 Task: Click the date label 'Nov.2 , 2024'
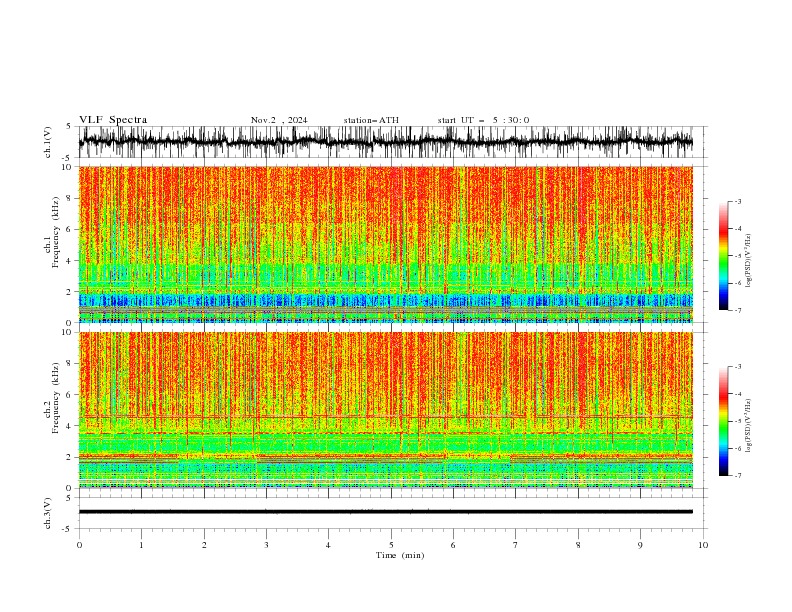(279, 120)
